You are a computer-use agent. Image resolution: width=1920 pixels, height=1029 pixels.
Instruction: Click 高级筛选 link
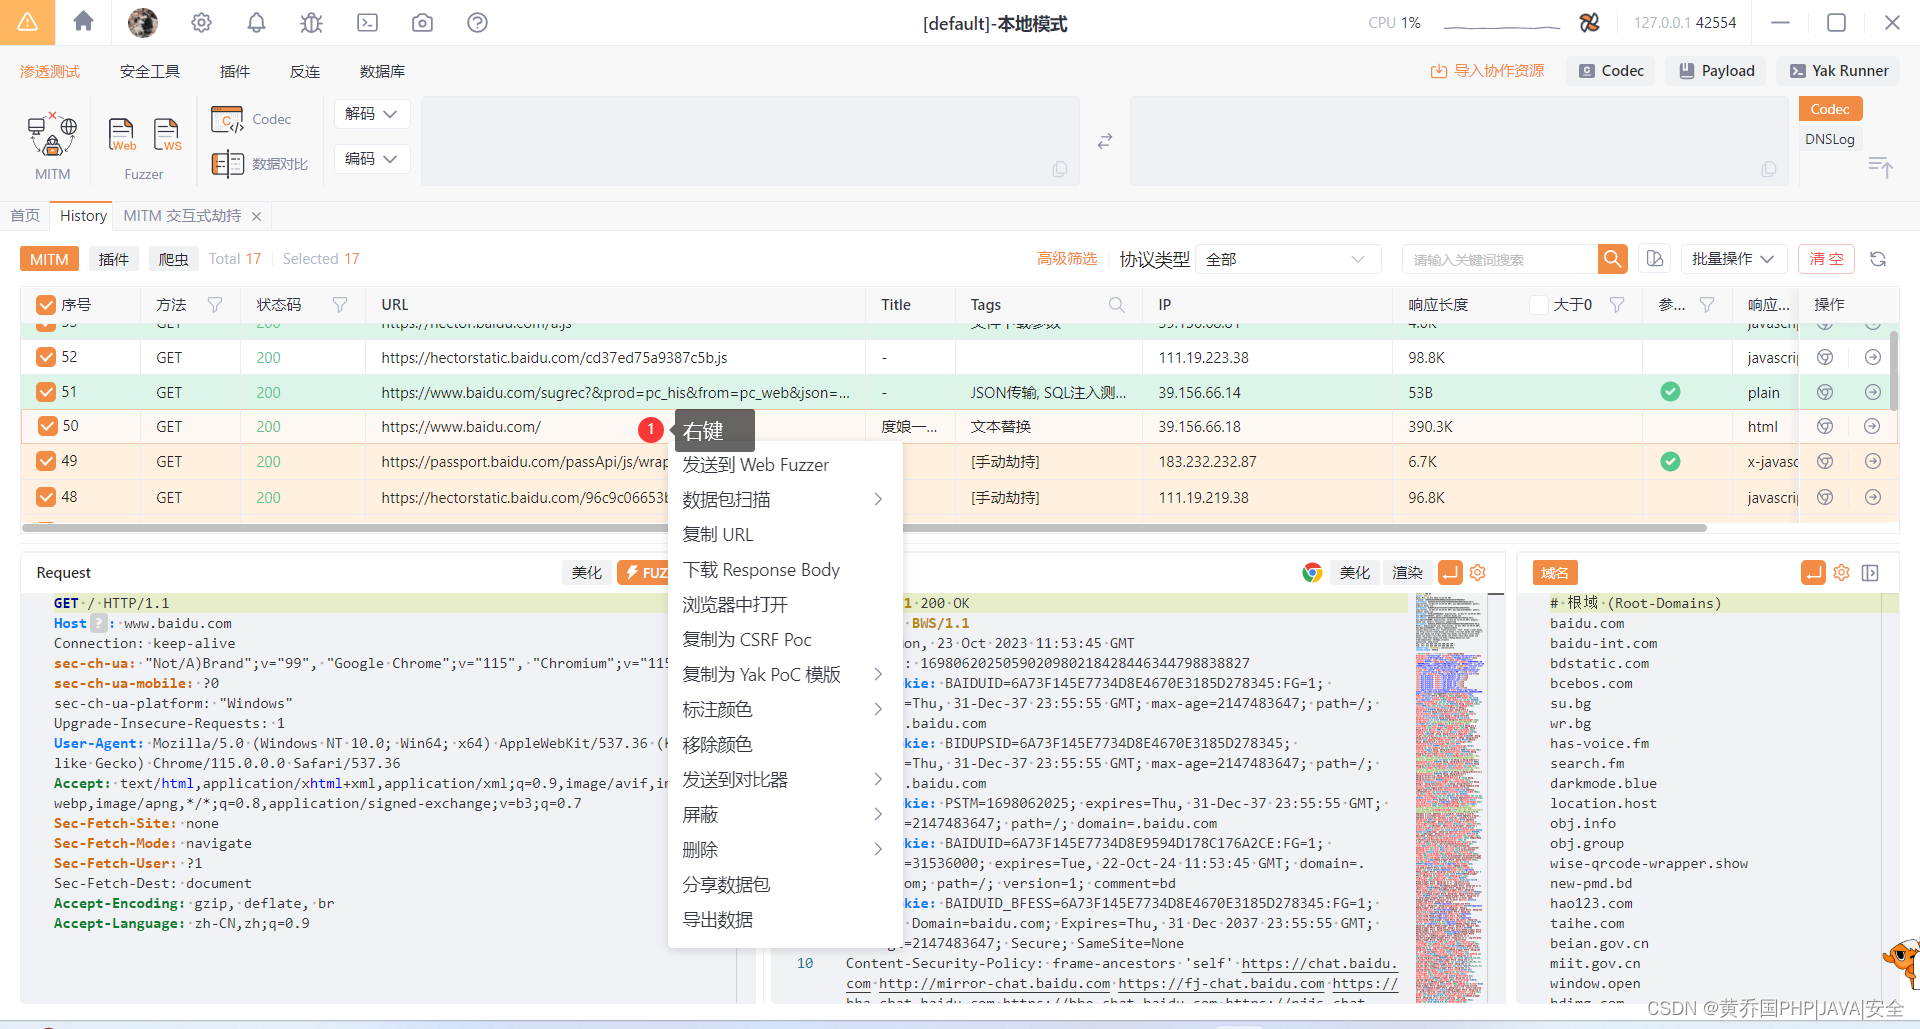1066,259
